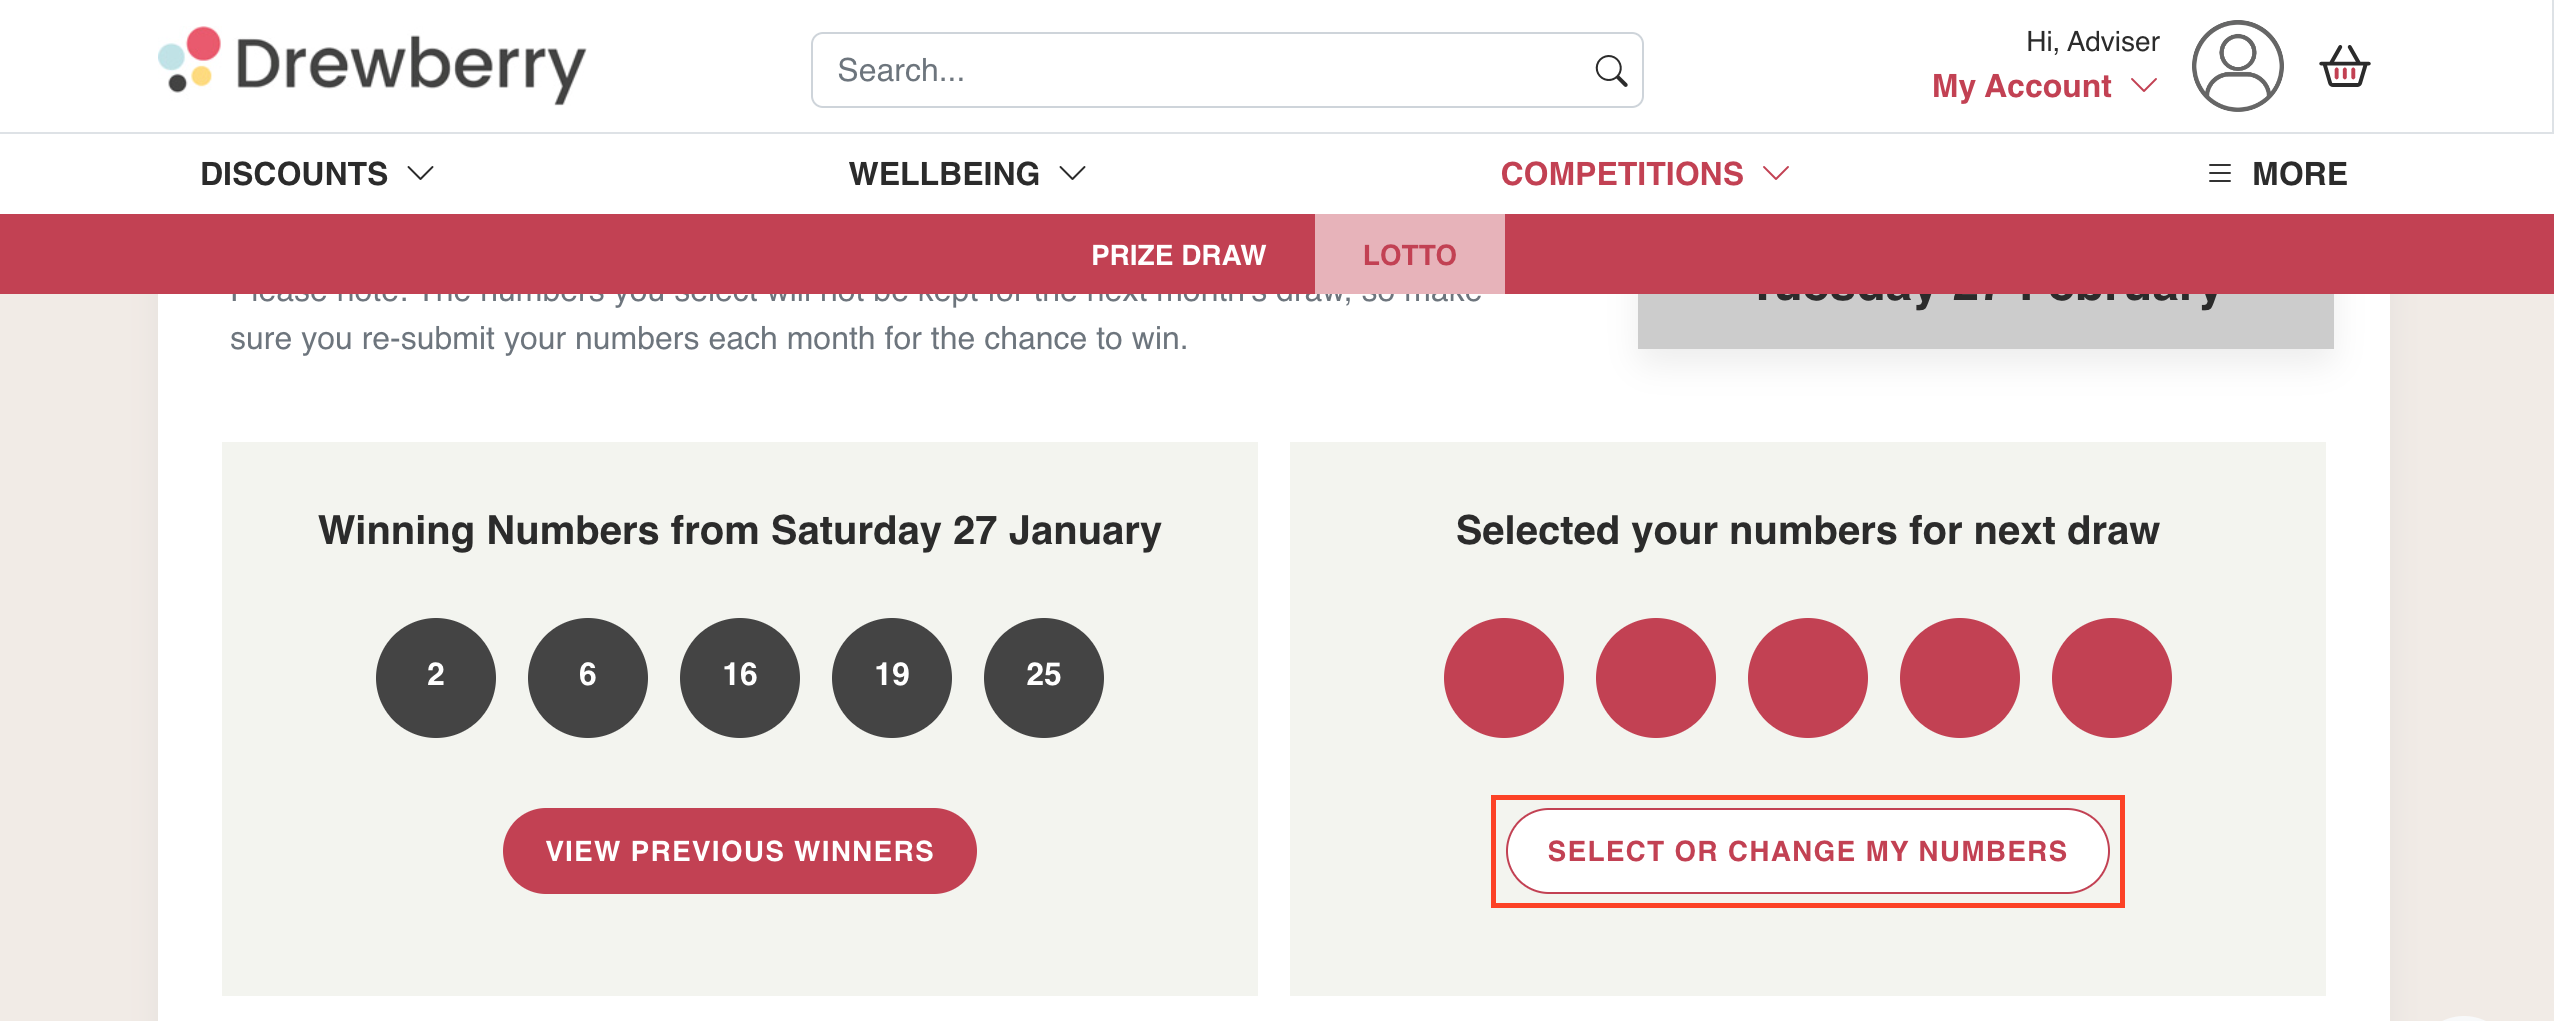Open the user profile avatar icon
This screenshot has width=2554, height=1021.
point(2237,66)
